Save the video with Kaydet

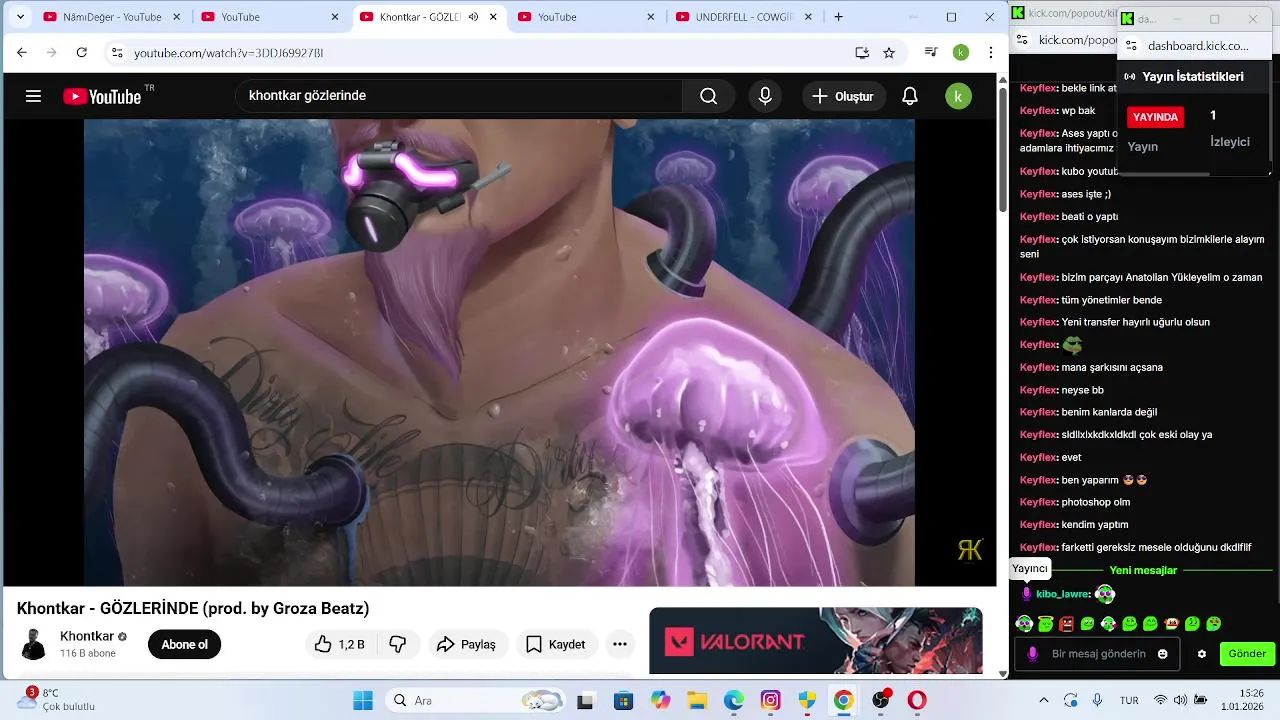[557, 644]
